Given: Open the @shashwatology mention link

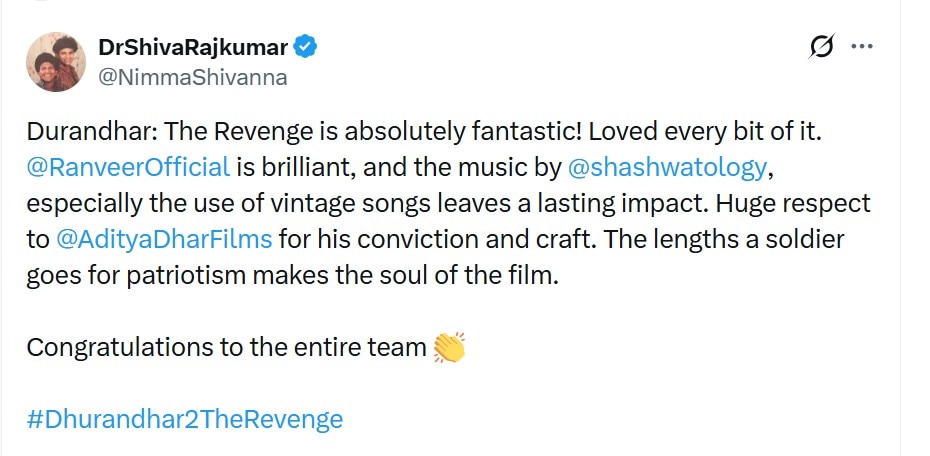Looking at the screenshot, I should [x=665, y=166].
